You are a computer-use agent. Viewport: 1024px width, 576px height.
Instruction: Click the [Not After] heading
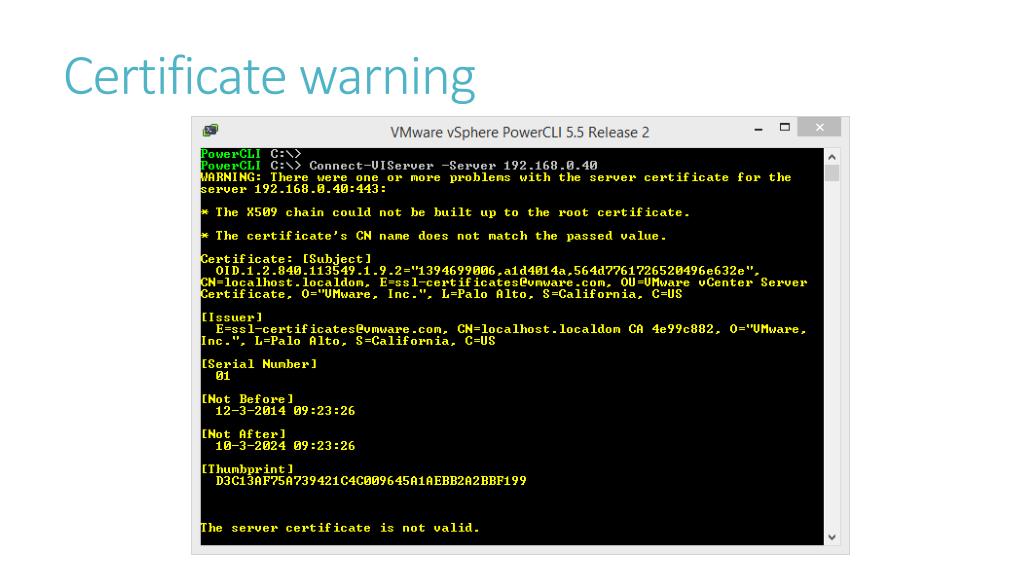tap(243, 434)
